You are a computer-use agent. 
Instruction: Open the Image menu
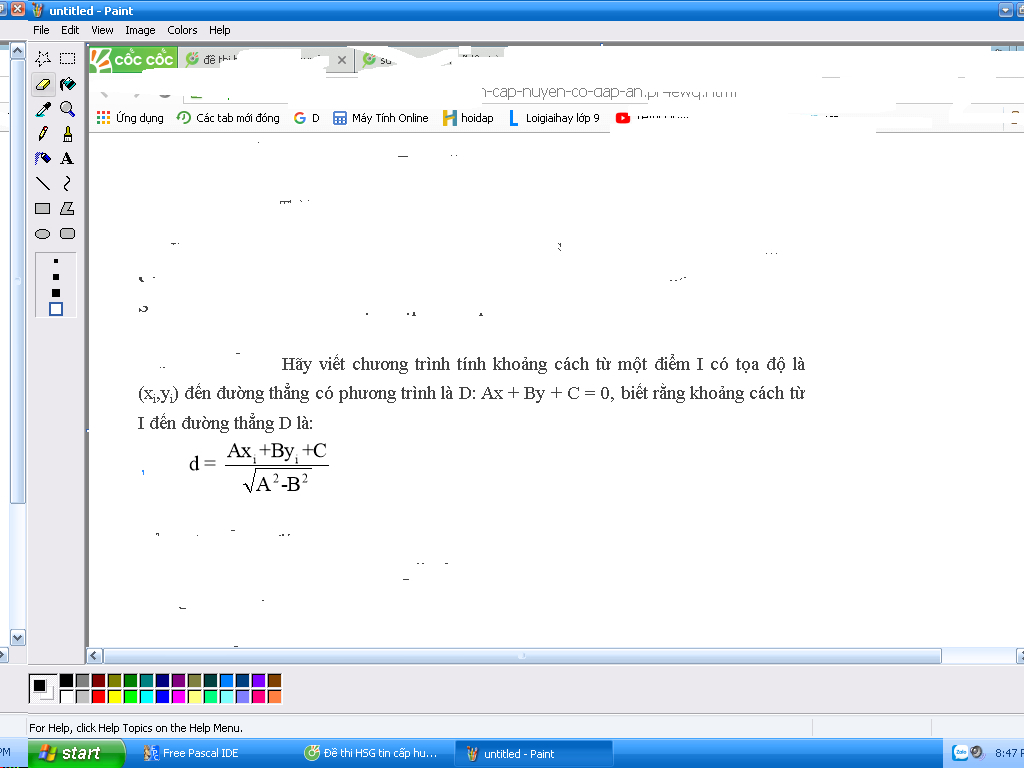click(x=140, y=30)
